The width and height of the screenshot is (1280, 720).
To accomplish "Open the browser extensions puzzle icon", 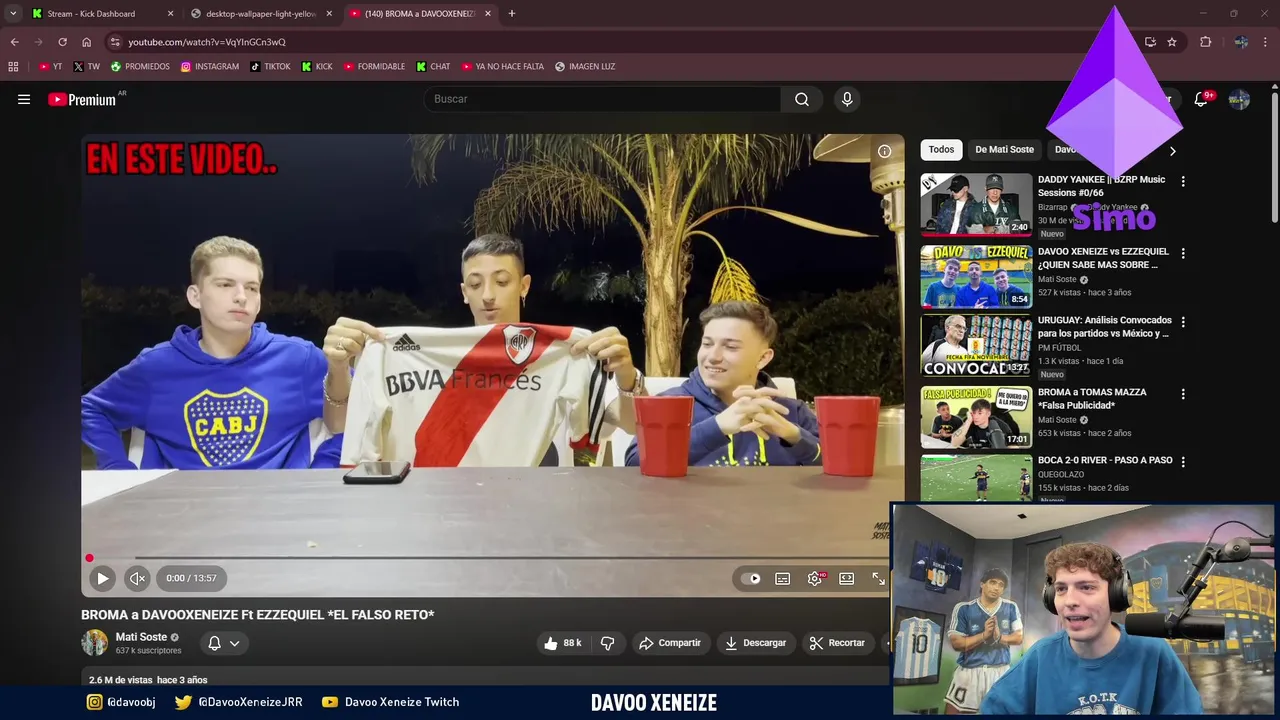I will 1205,42.
